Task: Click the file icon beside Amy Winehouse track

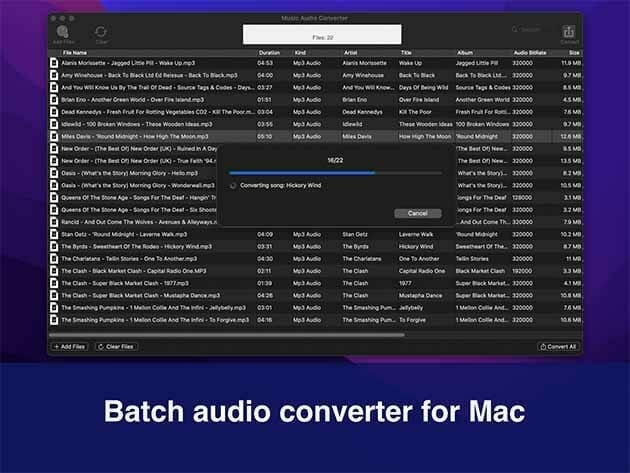Action: pyautogui.click(x=55, y=75)
